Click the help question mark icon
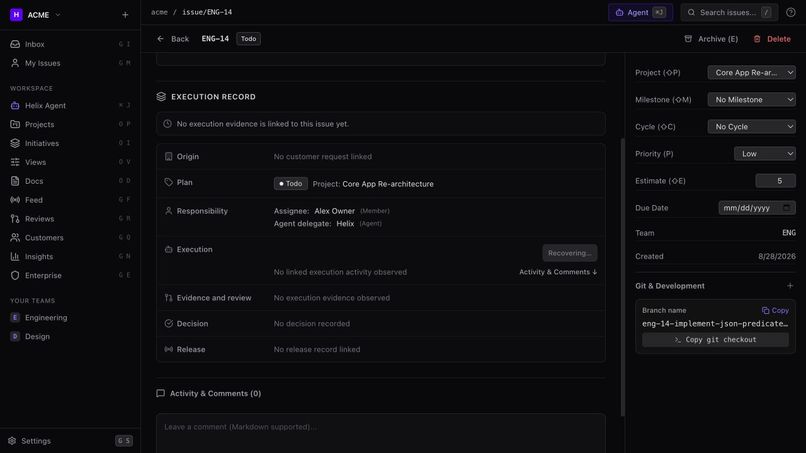 pyautogui.click(x=791, y=12)
